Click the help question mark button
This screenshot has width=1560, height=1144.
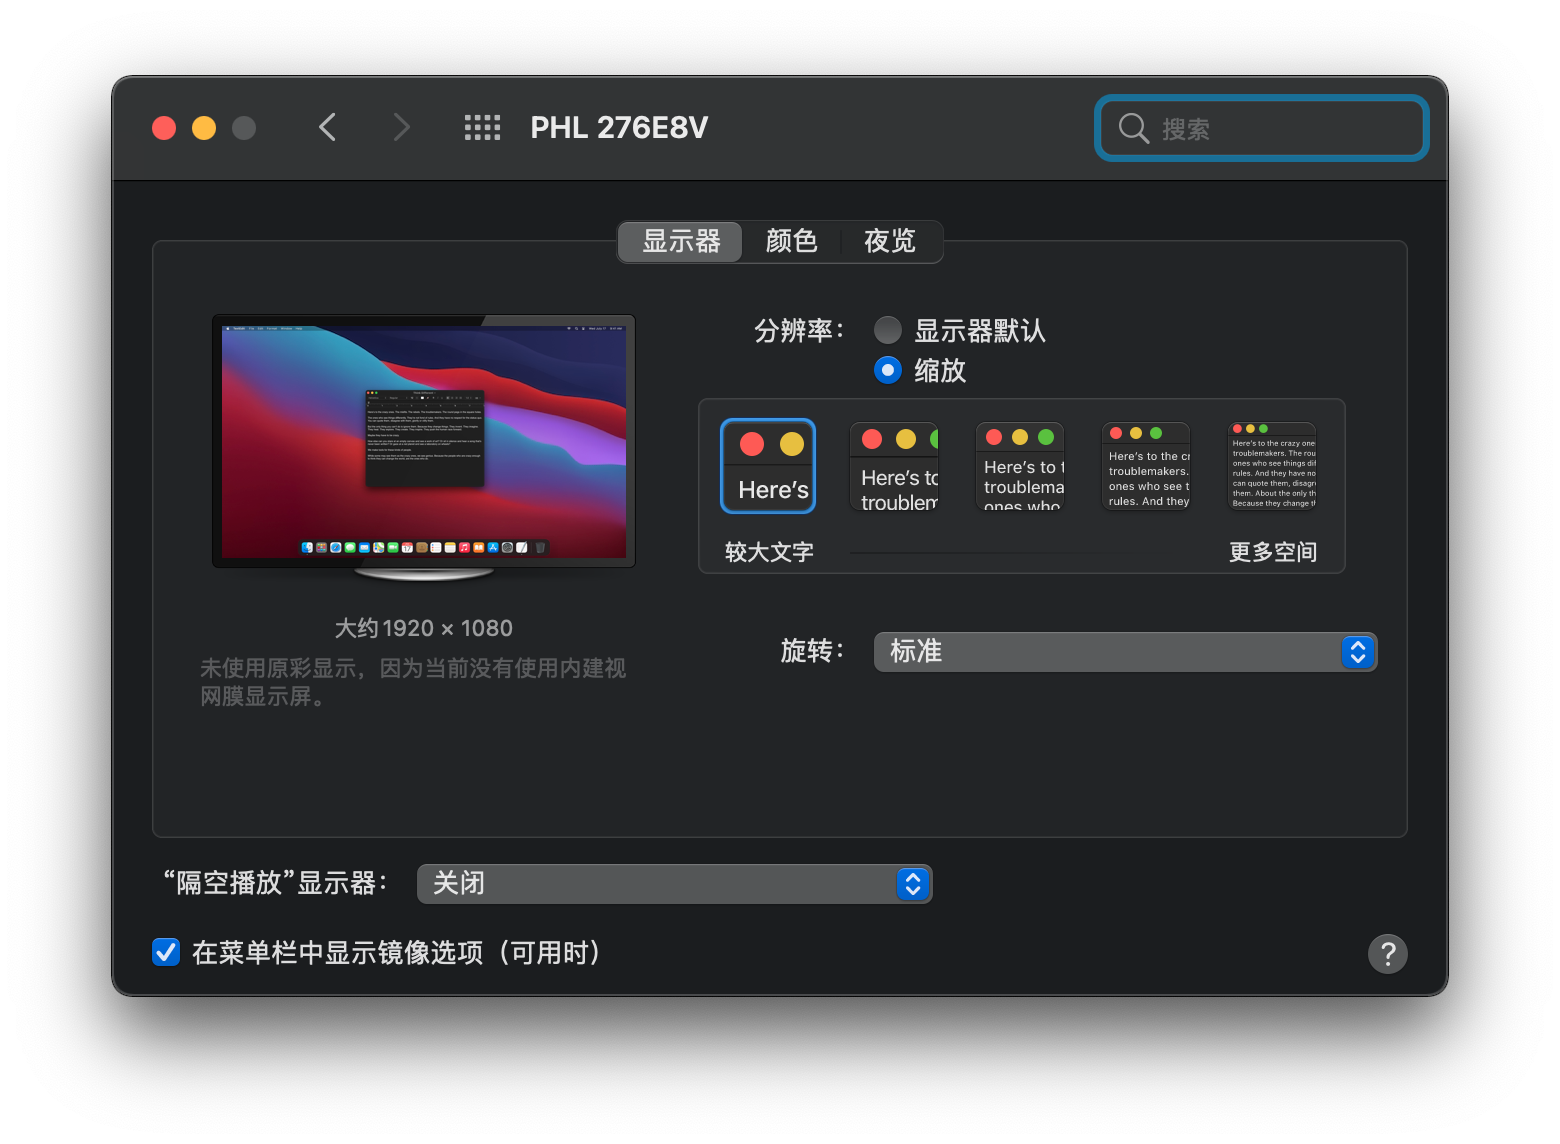1387,954
